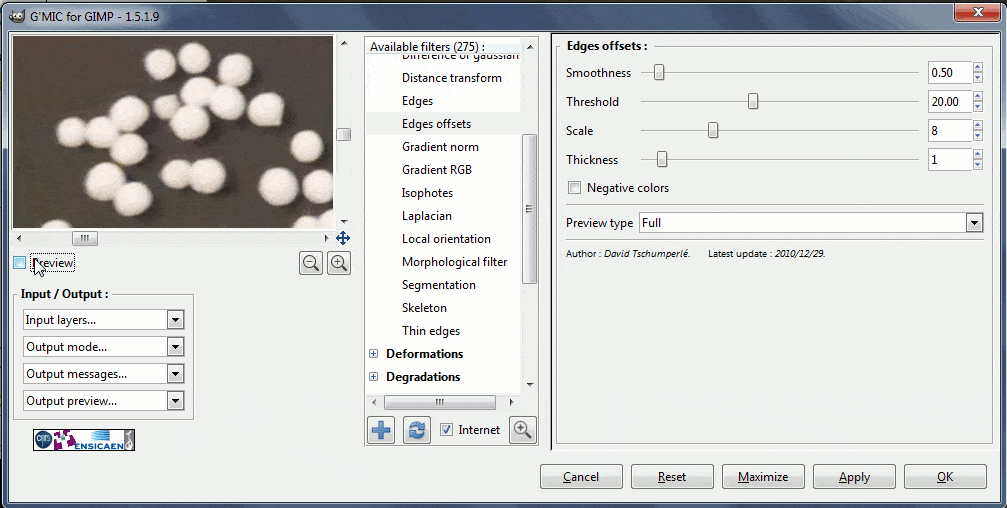This screenshot has width=1007, height=508.
Task: Select the Morphological filter entry
Action: click(455, 262)
